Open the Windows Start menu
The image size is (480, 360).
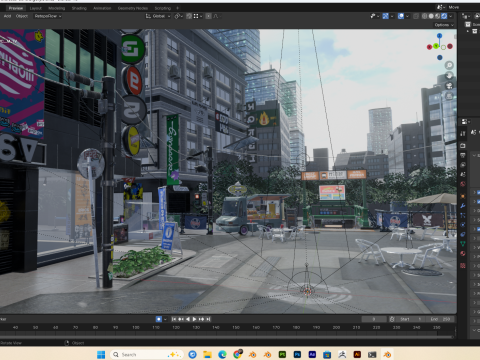tap(101, 354)
